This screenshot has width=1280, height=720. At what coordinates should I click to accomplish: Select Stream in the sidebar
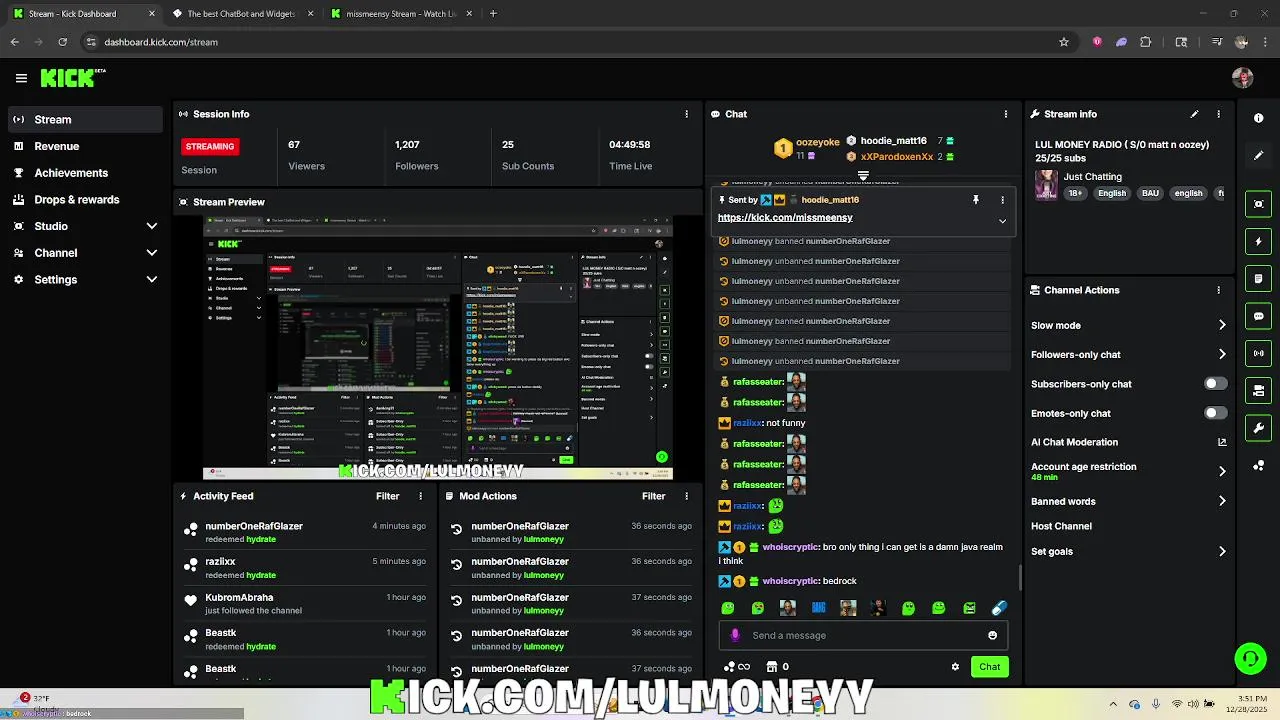point(85,119)
